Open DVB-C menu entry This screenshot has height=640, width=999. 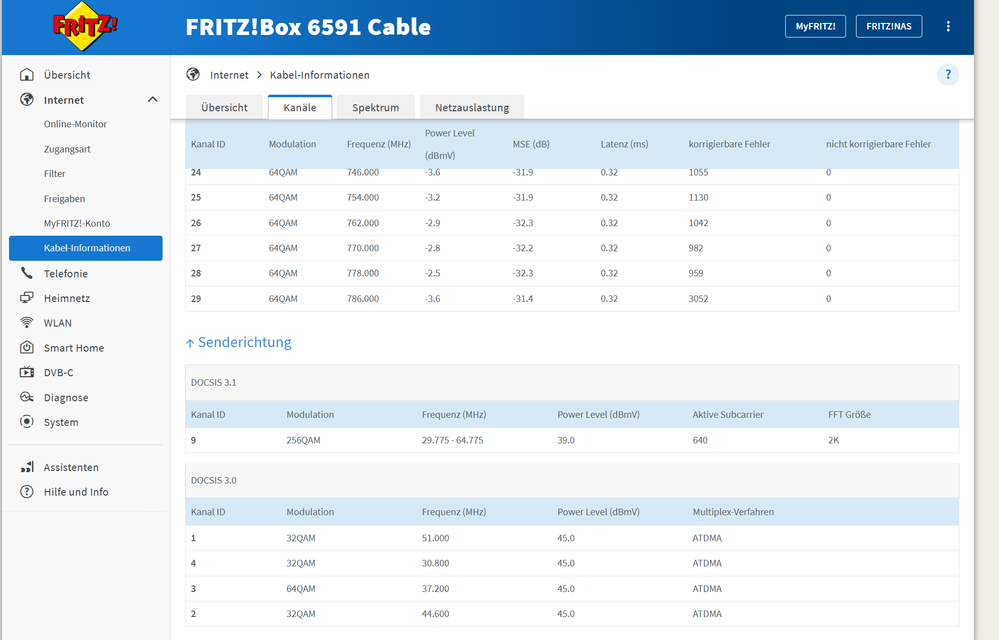click(x=59, y=373)
